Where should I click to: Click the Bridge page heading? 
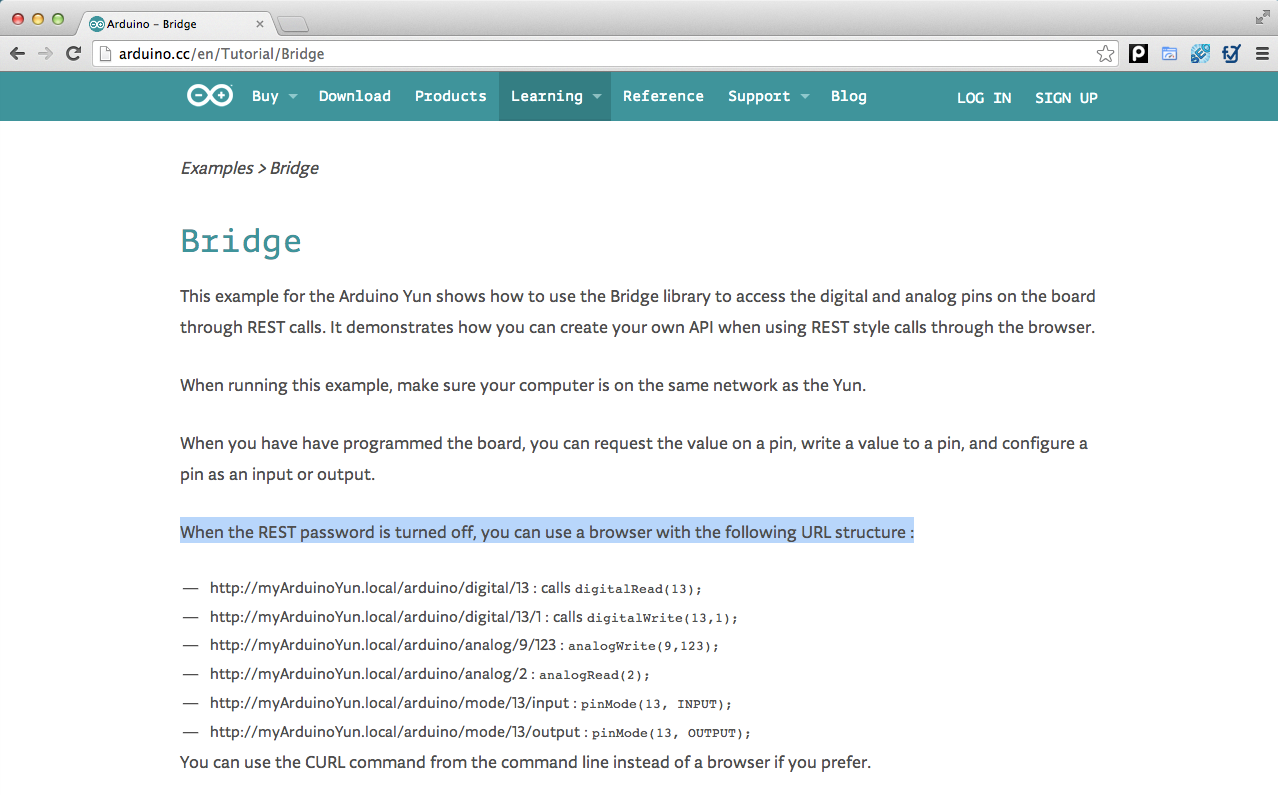[x=241, y=241]
